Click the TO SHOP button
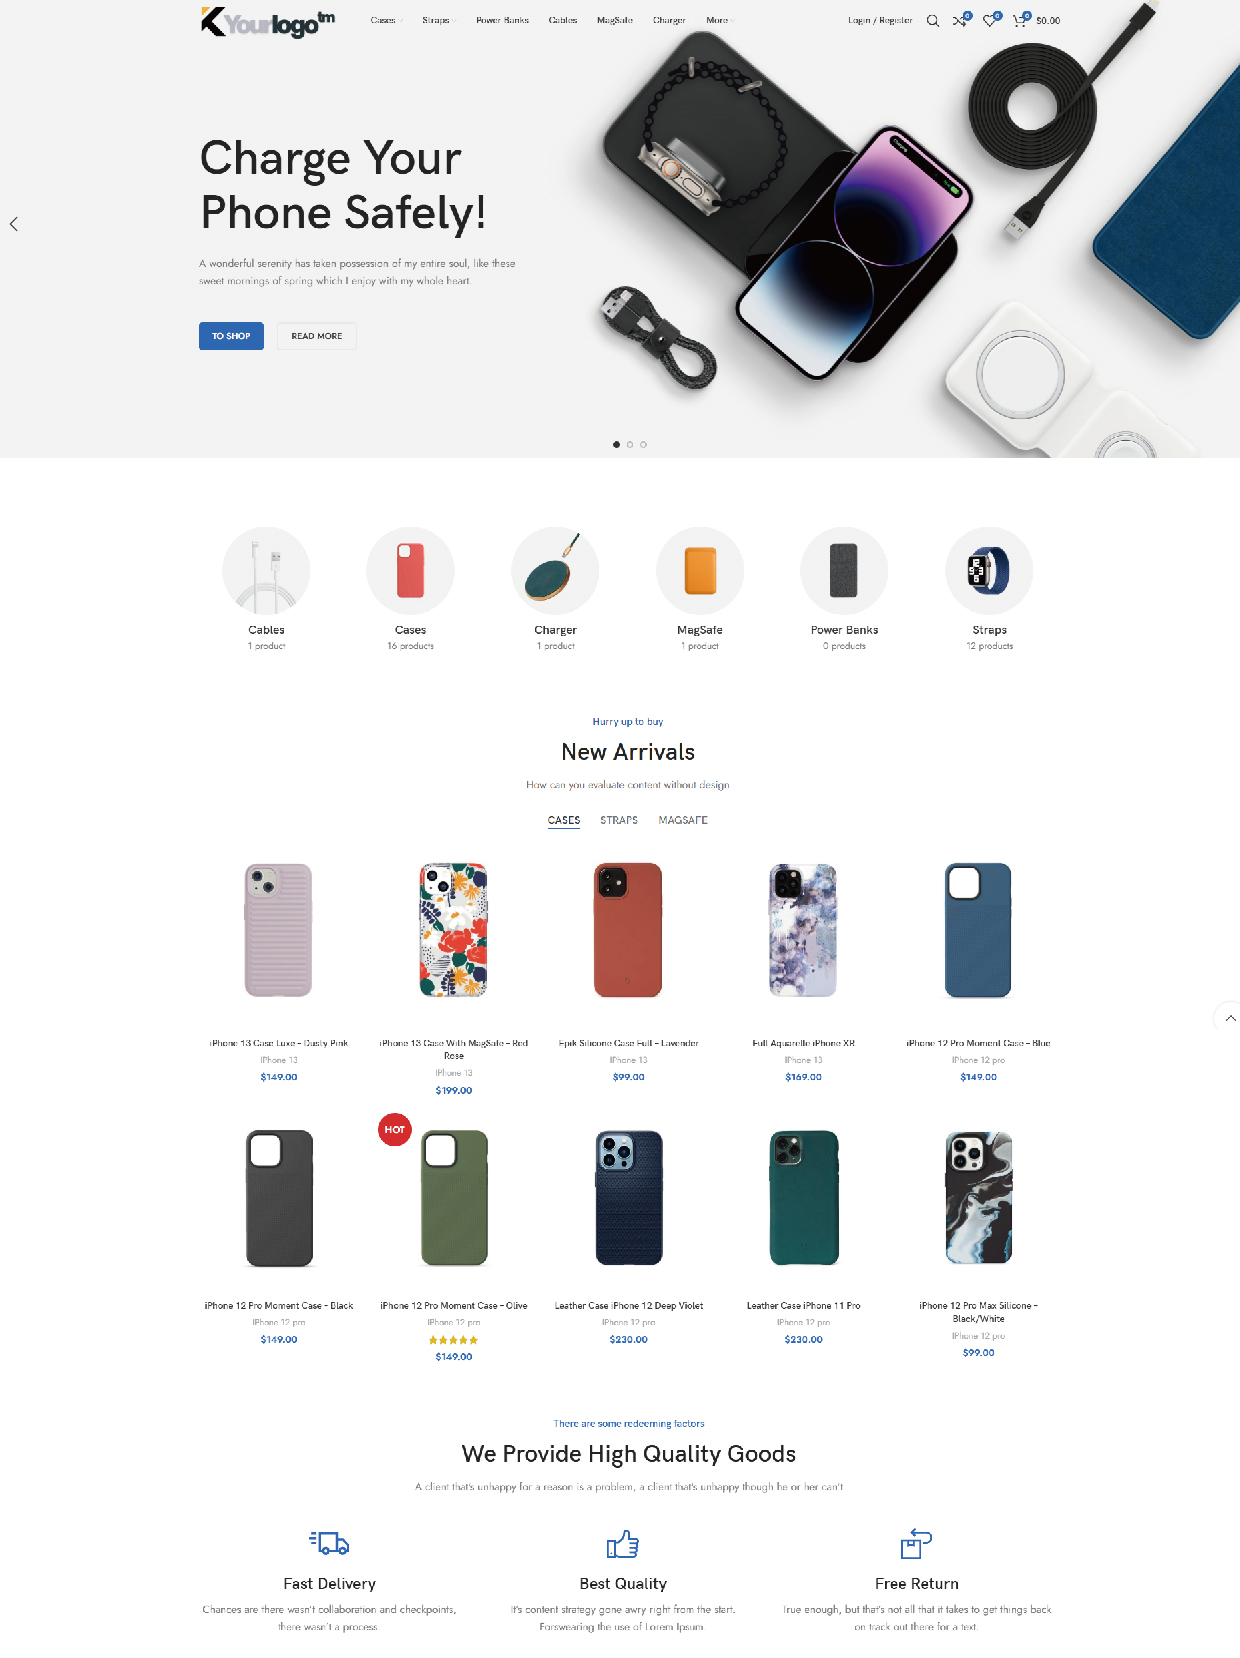This screenshot has width=1240, height=1658. (x=231, y=336)
